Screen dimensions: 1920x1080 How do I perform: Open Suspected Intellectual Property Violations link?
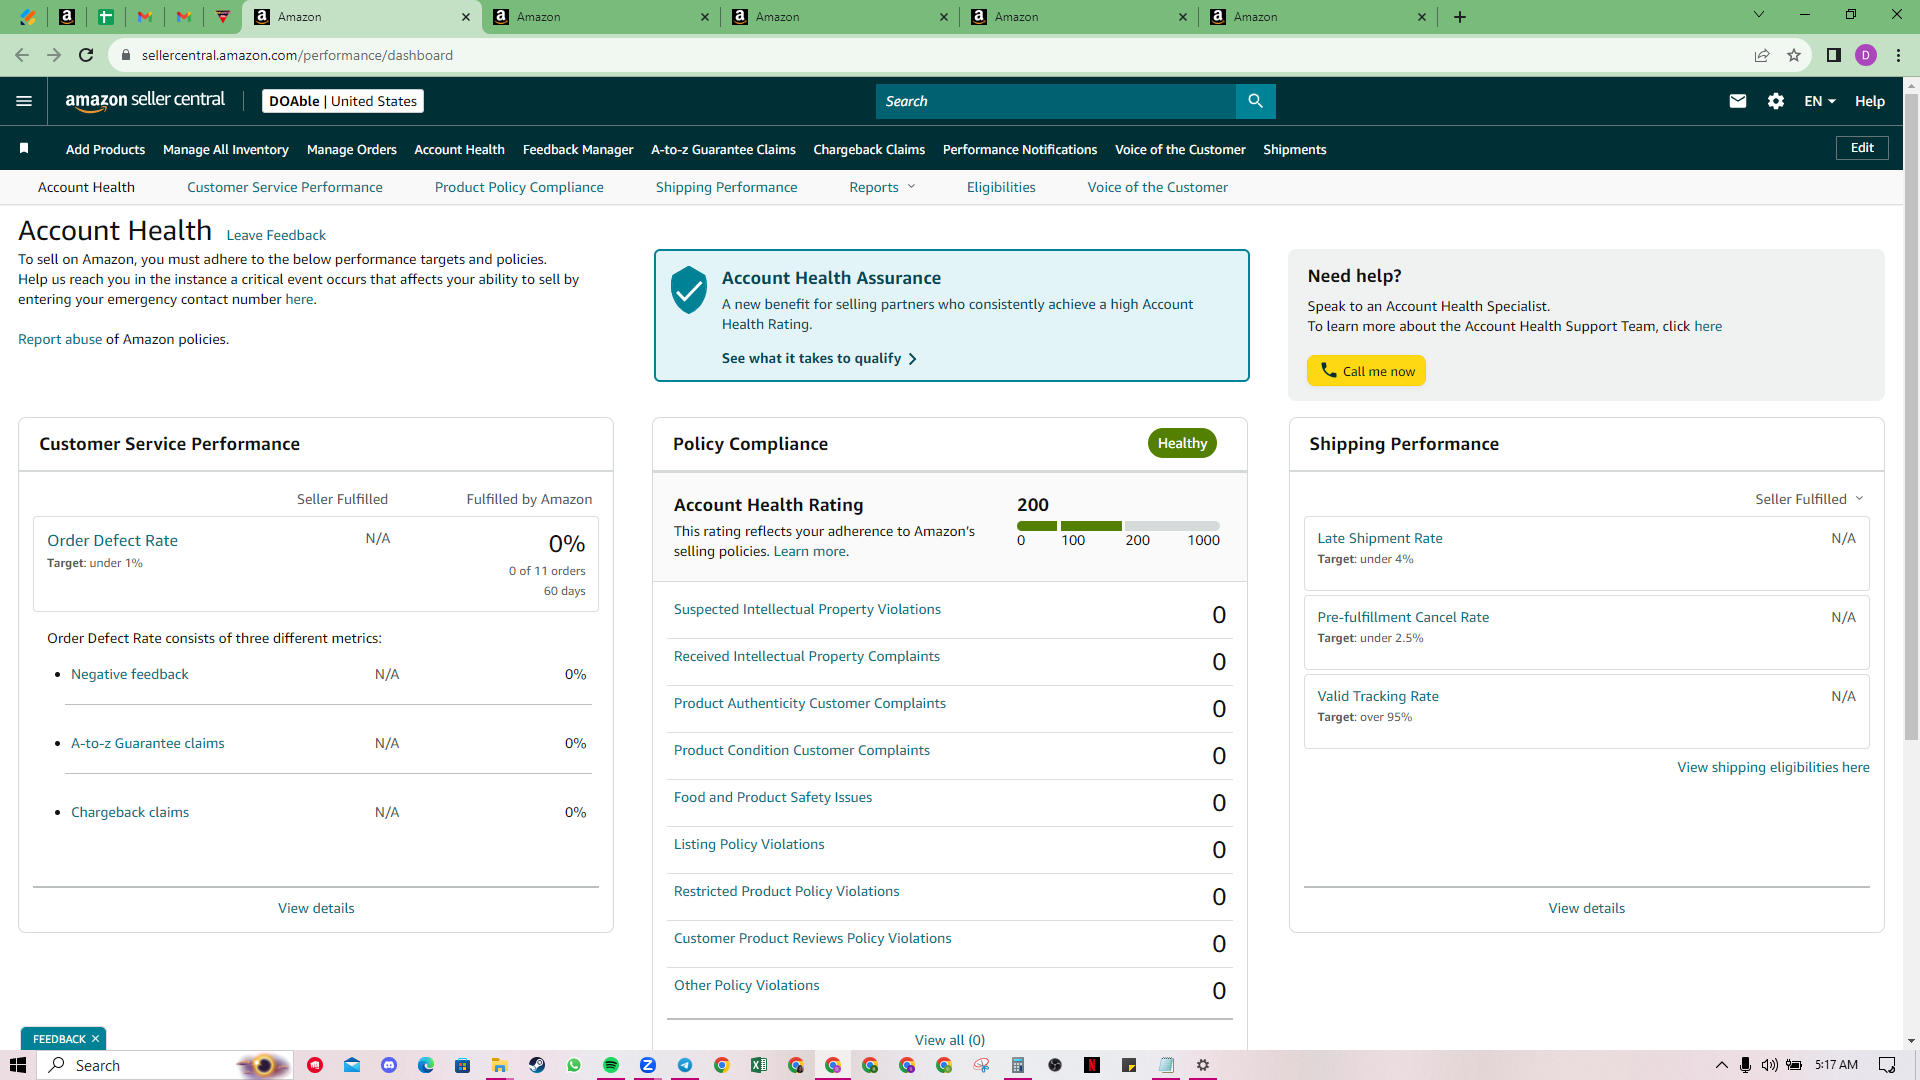807,609
